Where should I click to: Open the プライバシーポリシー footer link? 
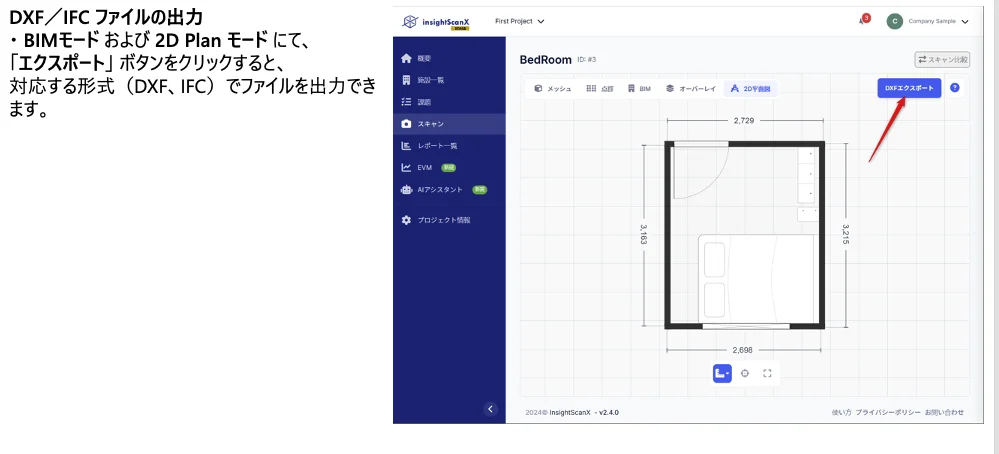(888, 413)
